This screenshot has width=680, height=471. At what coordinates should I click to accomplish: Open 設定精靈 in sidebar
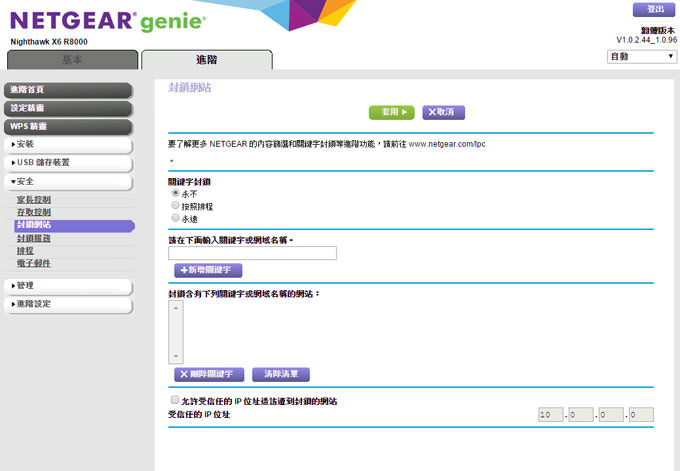tap(68, 108)
